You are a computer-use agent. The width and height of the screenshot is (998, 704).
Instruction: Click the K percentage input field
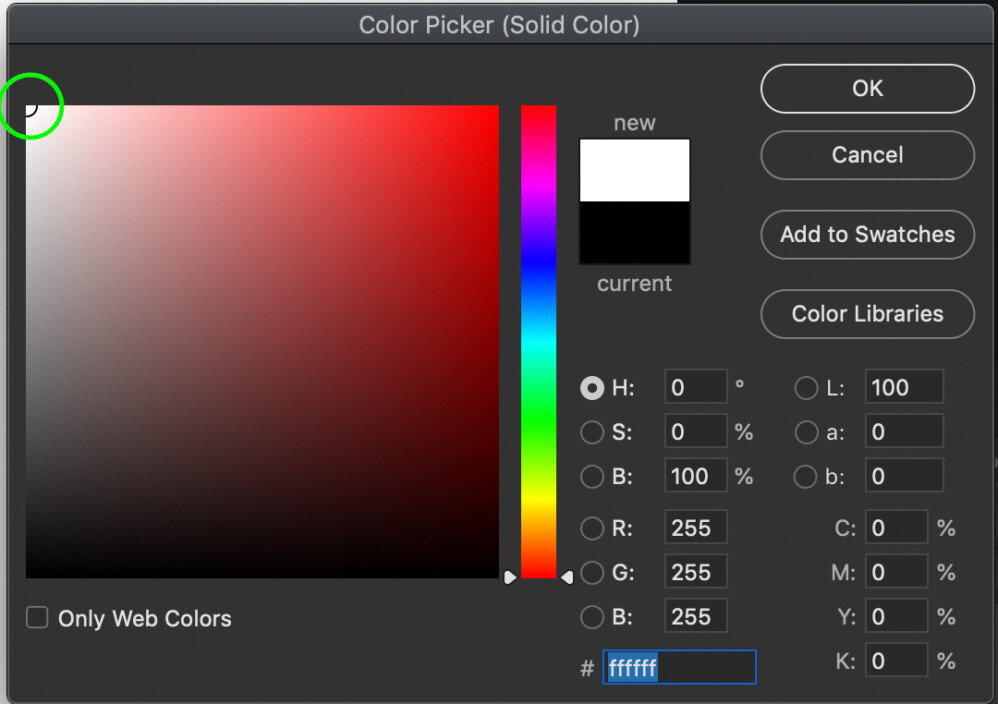(x=896, y=660)
